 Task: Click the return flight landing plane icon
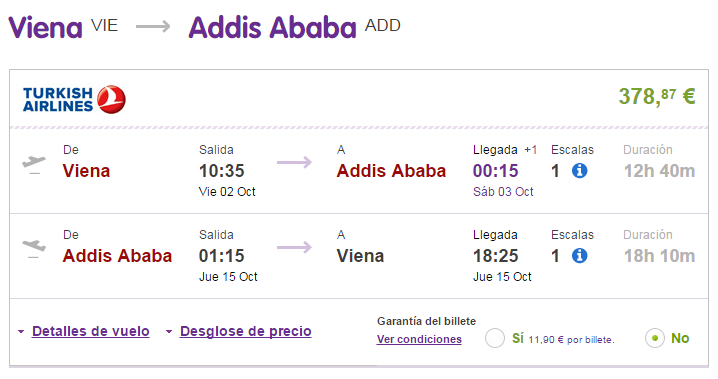pos(34,249)
